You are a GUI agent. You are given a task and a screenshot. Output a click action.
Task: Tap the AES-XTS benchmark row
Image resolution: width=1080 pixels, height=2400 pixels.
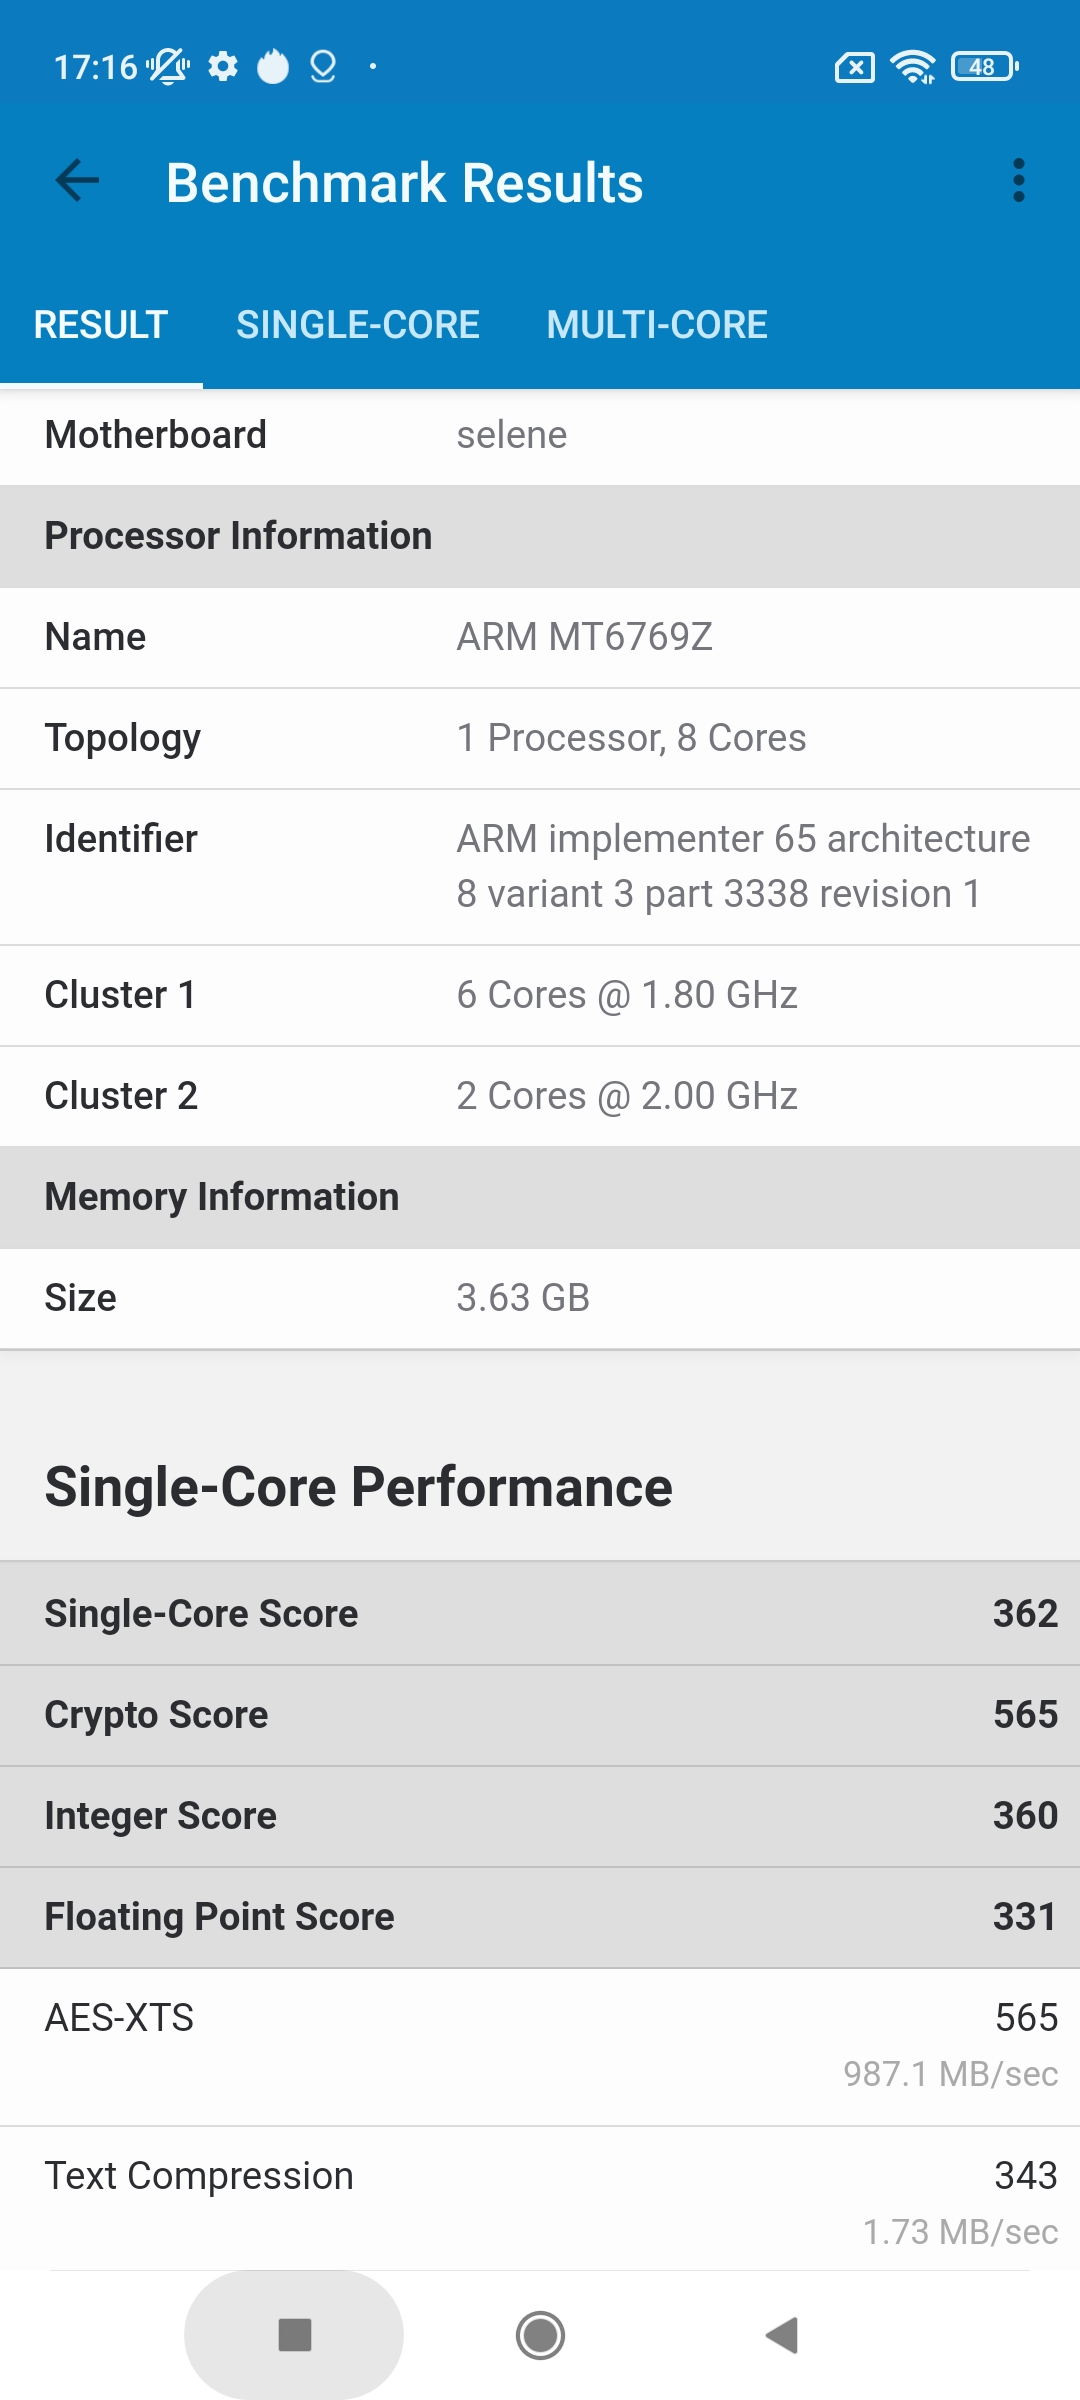coord(540,2044)
